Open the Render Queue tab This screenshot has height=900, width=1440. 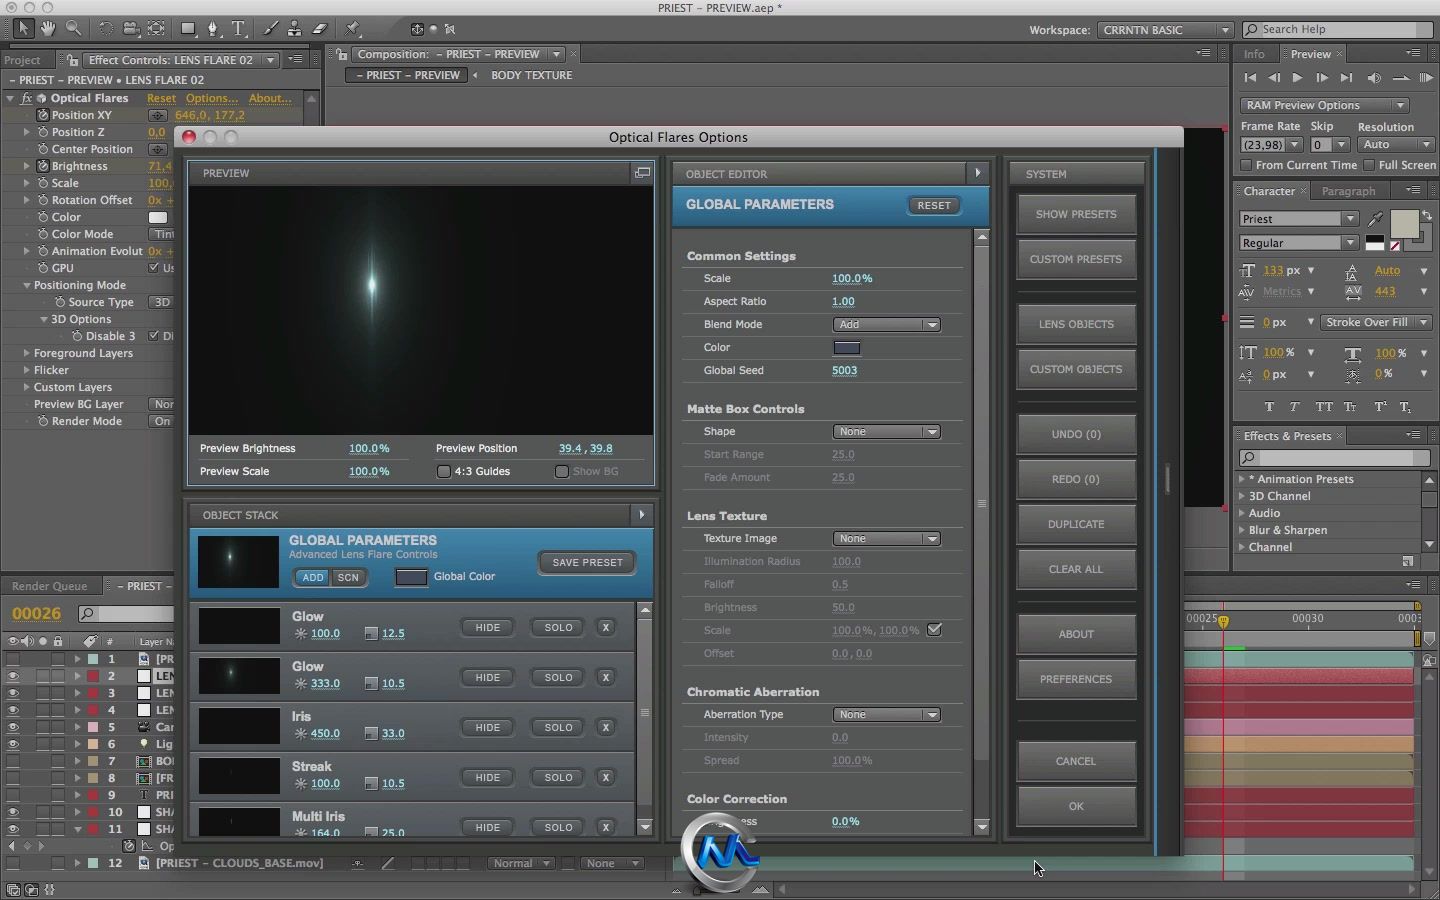click(x=49, y=586)
